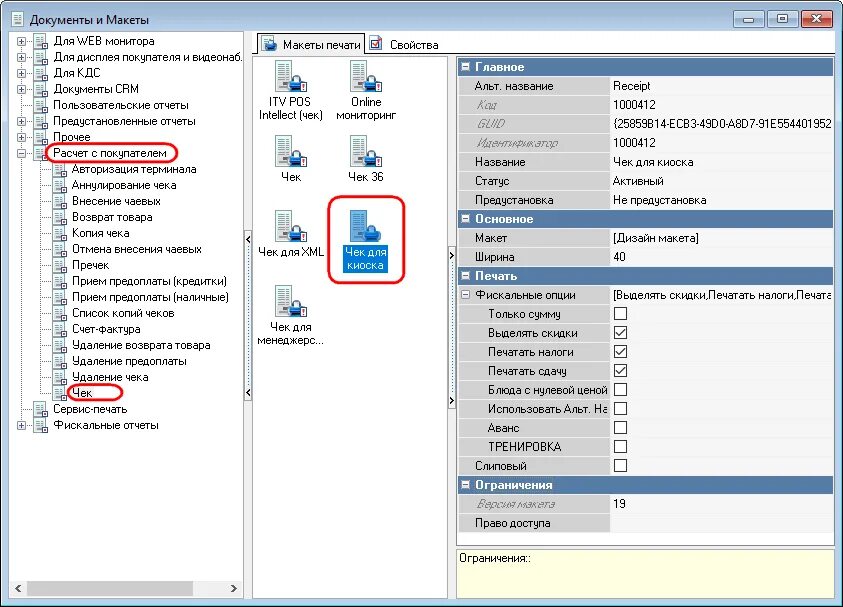Collapse the Расчет с покупателем tree branch
Image resolution: width=843 pixels, height=607 pixels.
pos(22,152)
